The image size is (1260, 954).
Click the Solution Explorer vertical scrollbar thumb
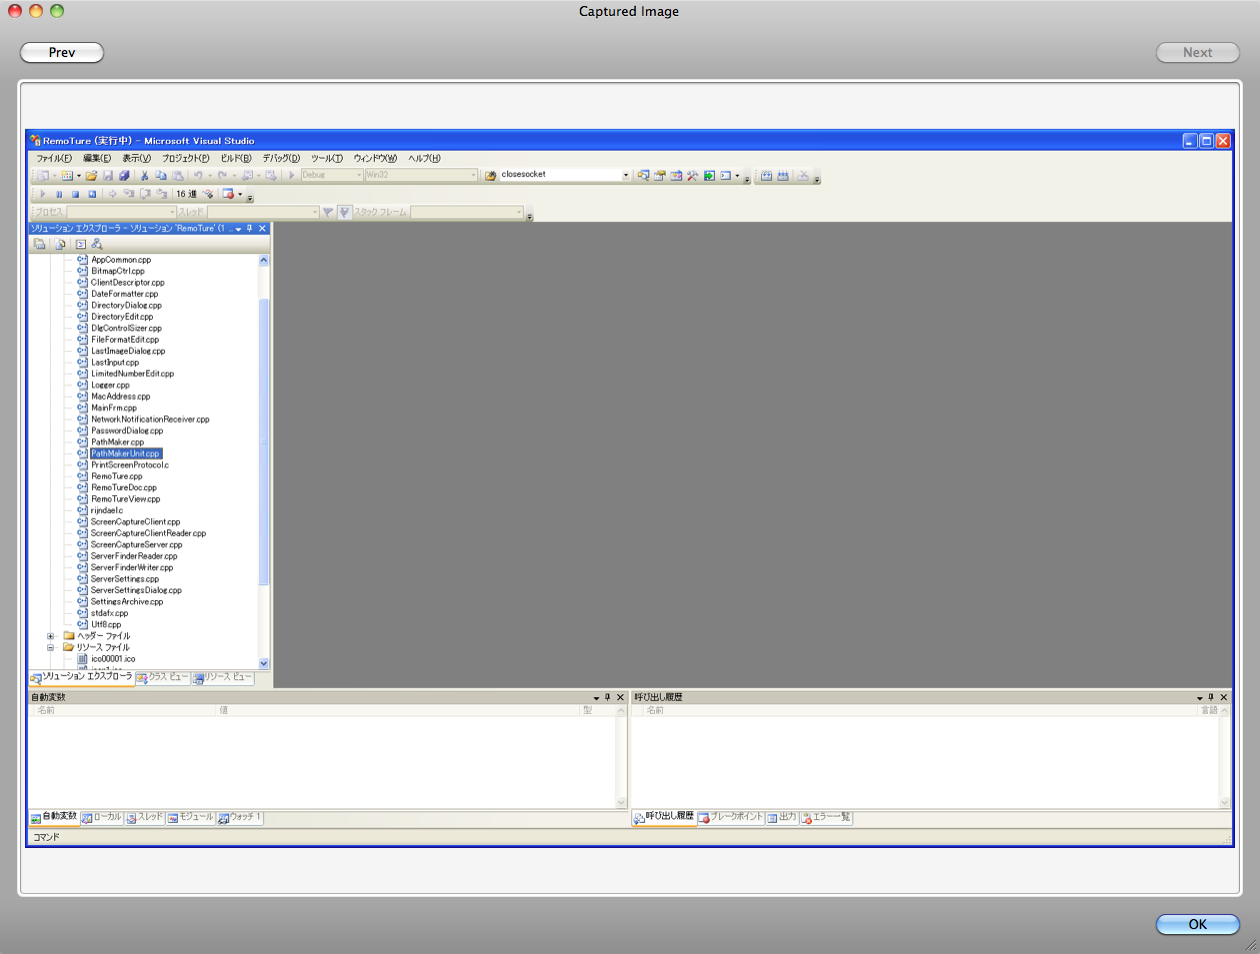coord(264,440)
